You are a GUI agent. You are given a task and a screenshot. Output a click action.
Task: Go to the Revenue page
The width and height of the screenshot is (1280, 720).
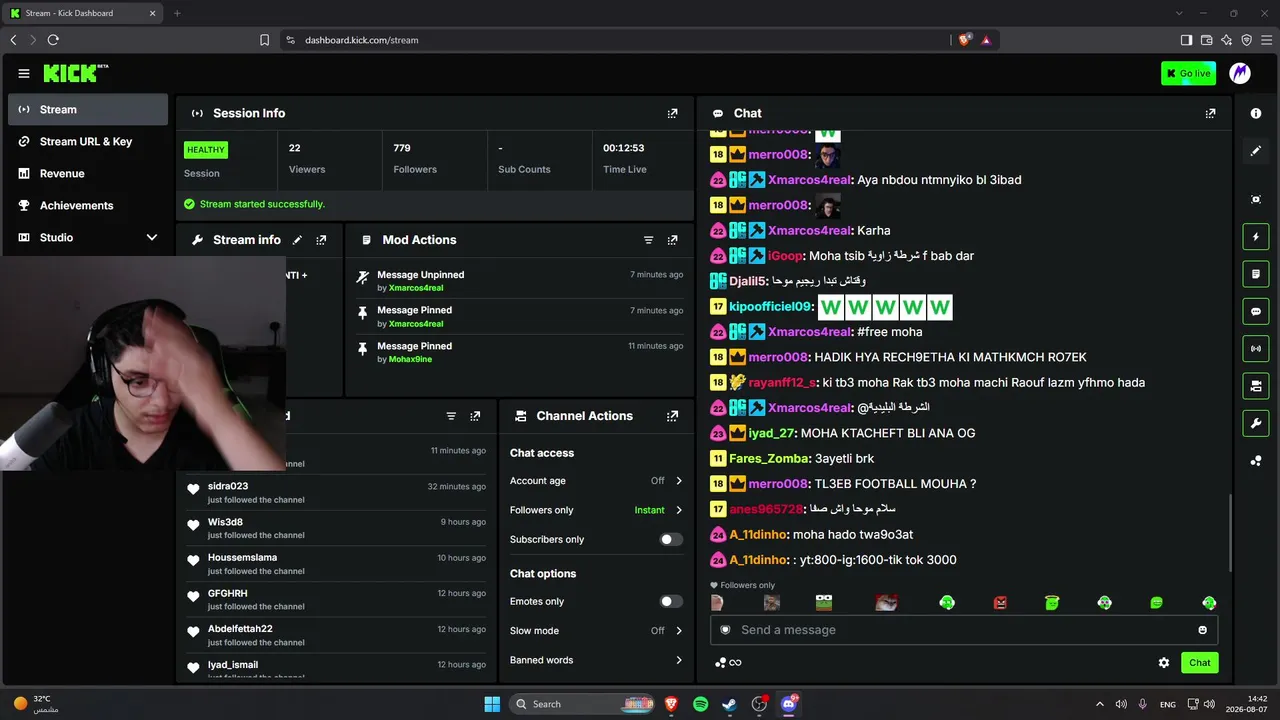(88, 174)
